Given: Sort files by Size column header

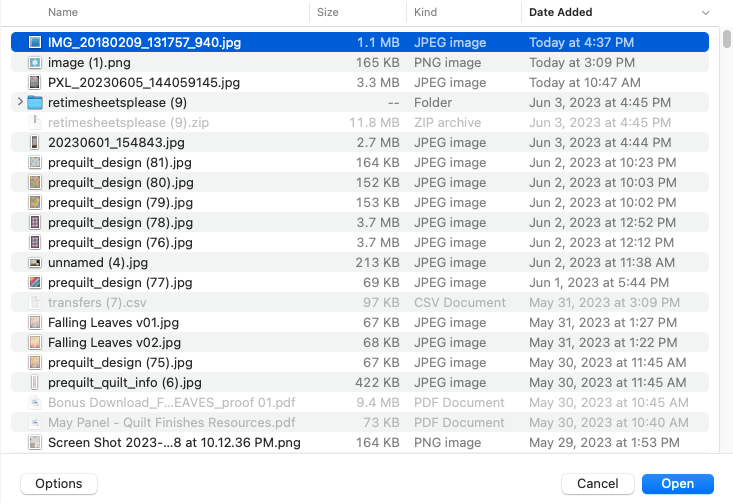Looking at the screenshot, I should (x=328, y=12).
